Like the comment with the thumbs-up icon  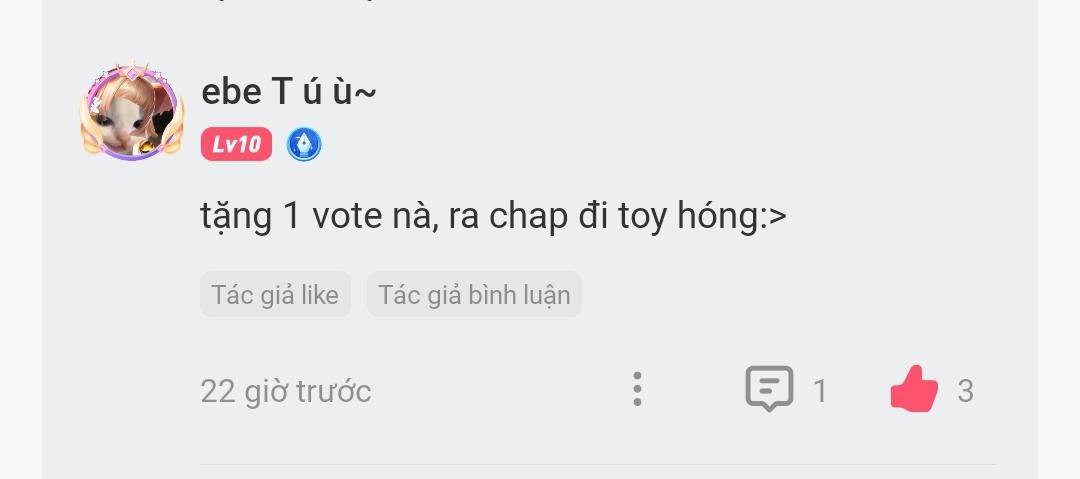click(x=914, y=389)
